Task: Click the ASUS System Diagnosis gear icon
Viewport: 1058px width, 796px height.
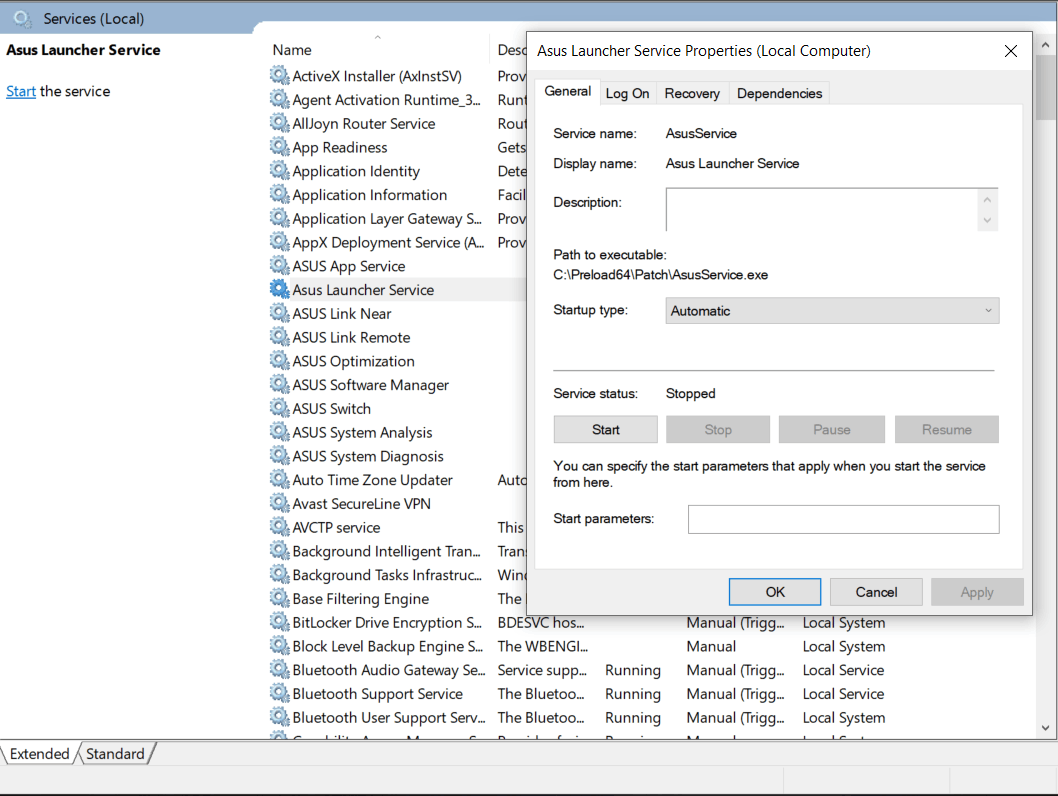Action: pyautogui.click(x=279, y=455)
